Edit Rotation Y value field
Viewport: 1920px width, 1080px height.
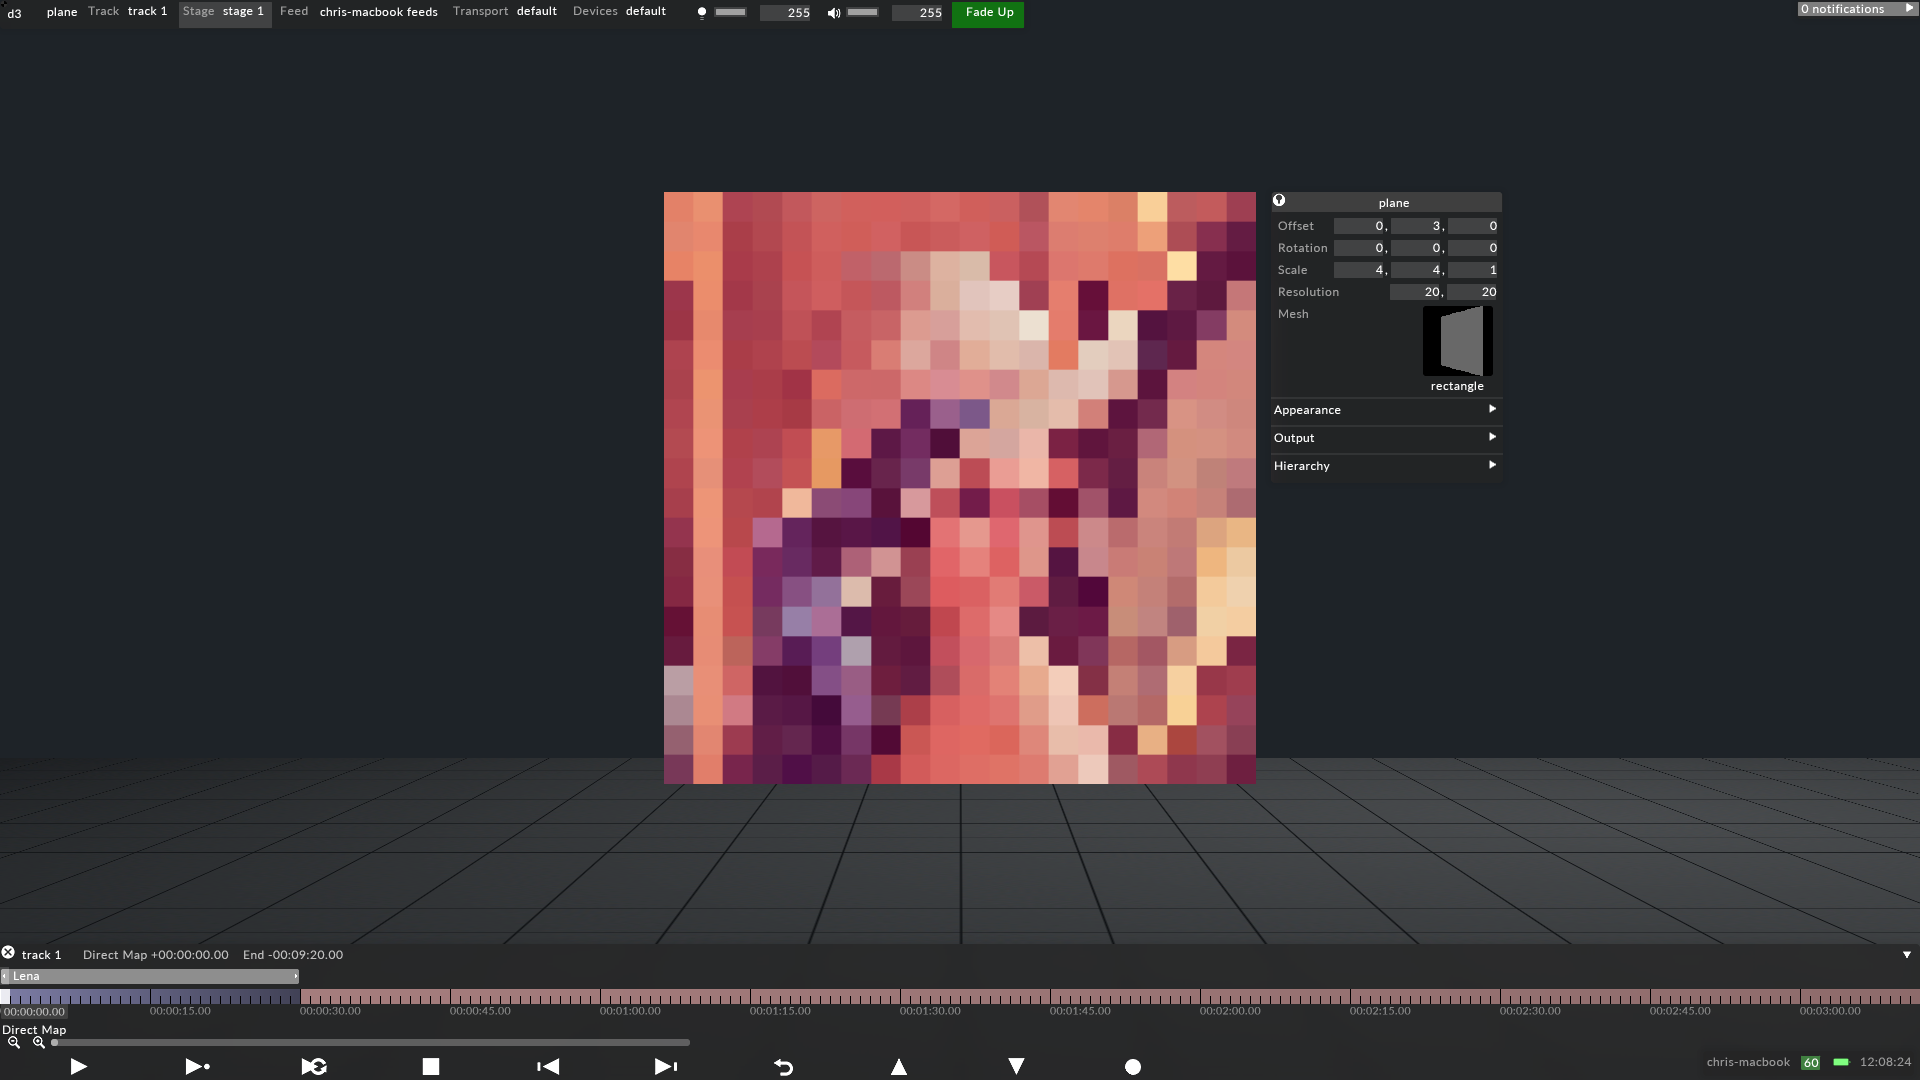coord(1417,248)
